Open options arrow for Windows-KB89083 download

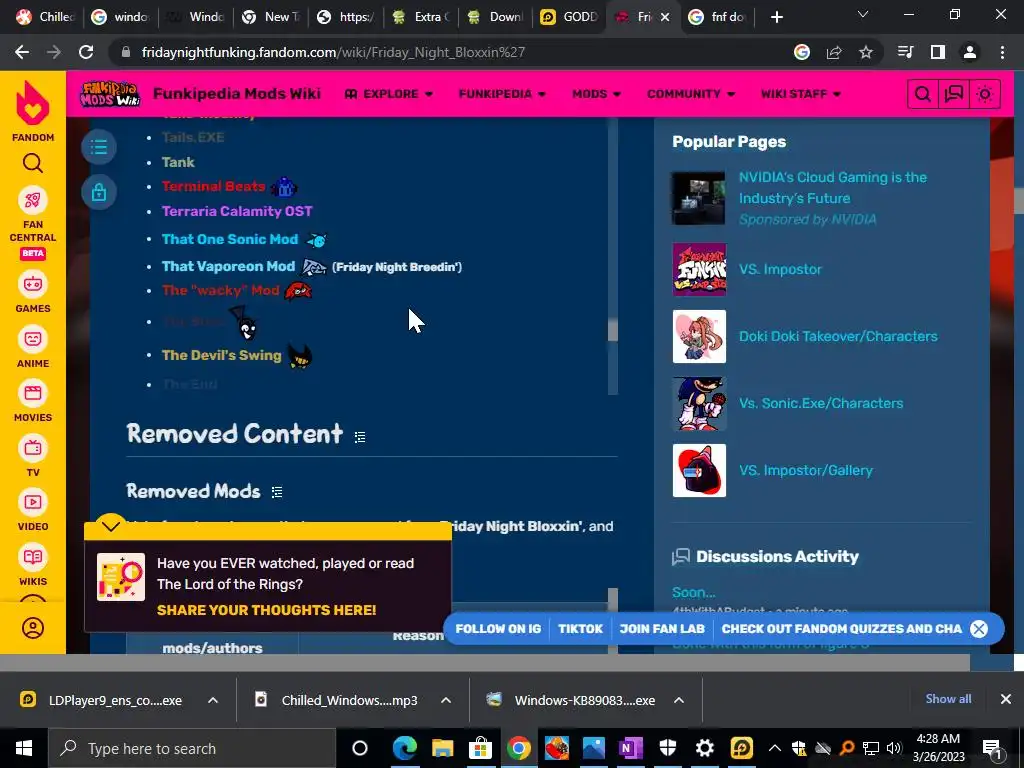(679, 700)
